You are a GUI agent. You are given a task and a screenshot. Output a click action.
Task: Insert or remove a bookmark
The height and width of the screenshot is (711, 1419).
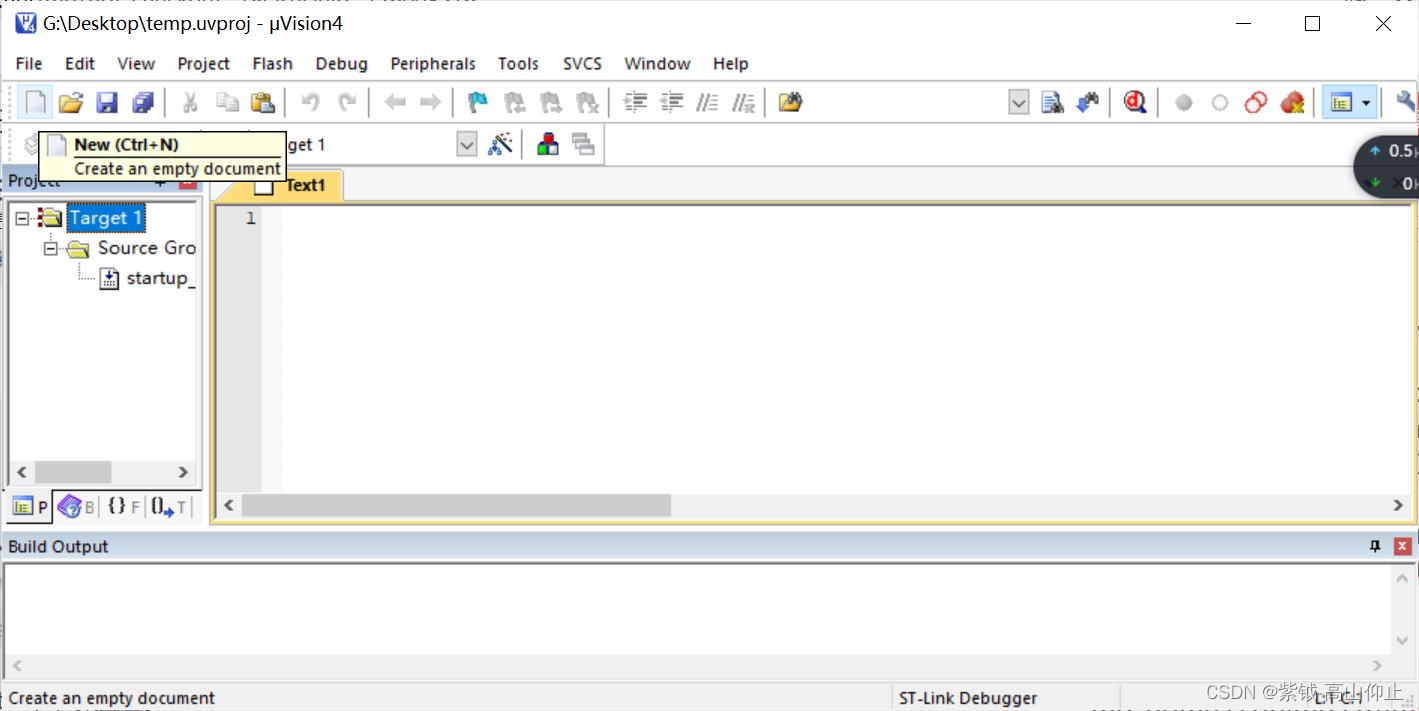click(479, 102)
